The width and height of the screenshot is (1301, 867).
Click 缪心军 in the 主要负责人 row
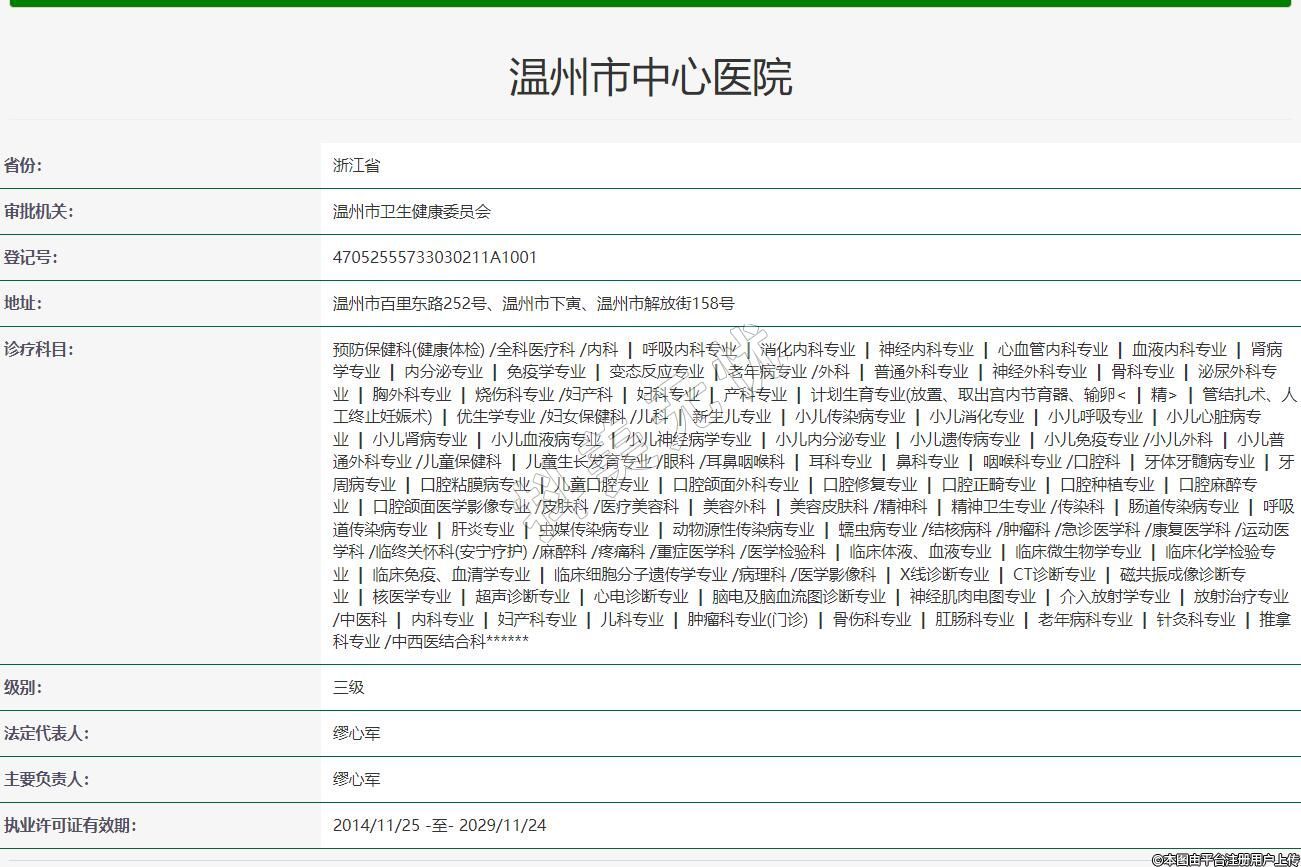coord(356,780)
